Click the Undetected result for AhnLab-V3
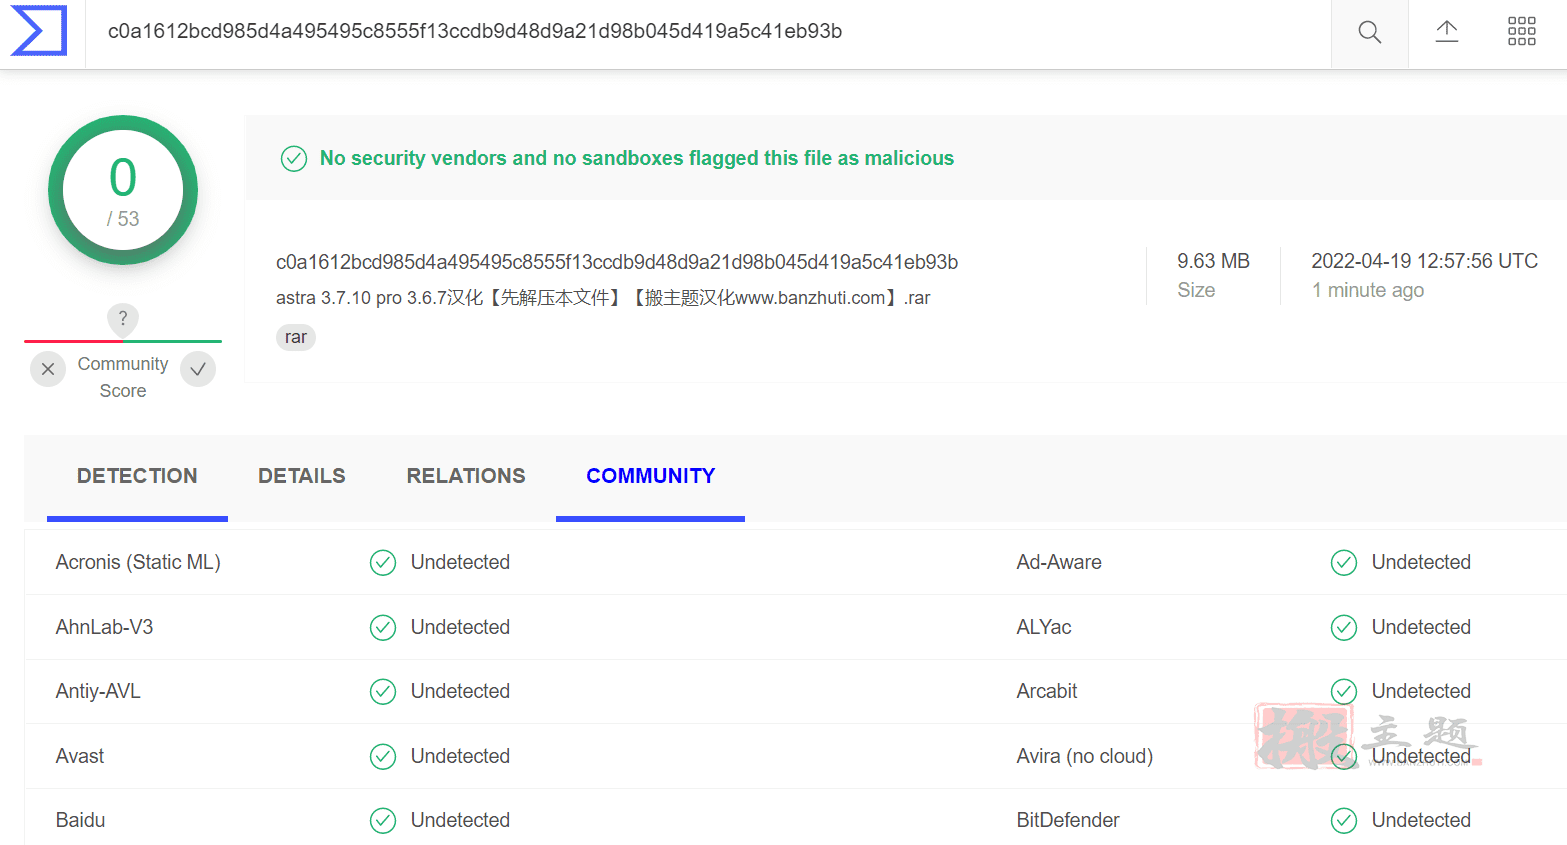The width and height of the screenshot is (1567, 845). coord(460,627)
